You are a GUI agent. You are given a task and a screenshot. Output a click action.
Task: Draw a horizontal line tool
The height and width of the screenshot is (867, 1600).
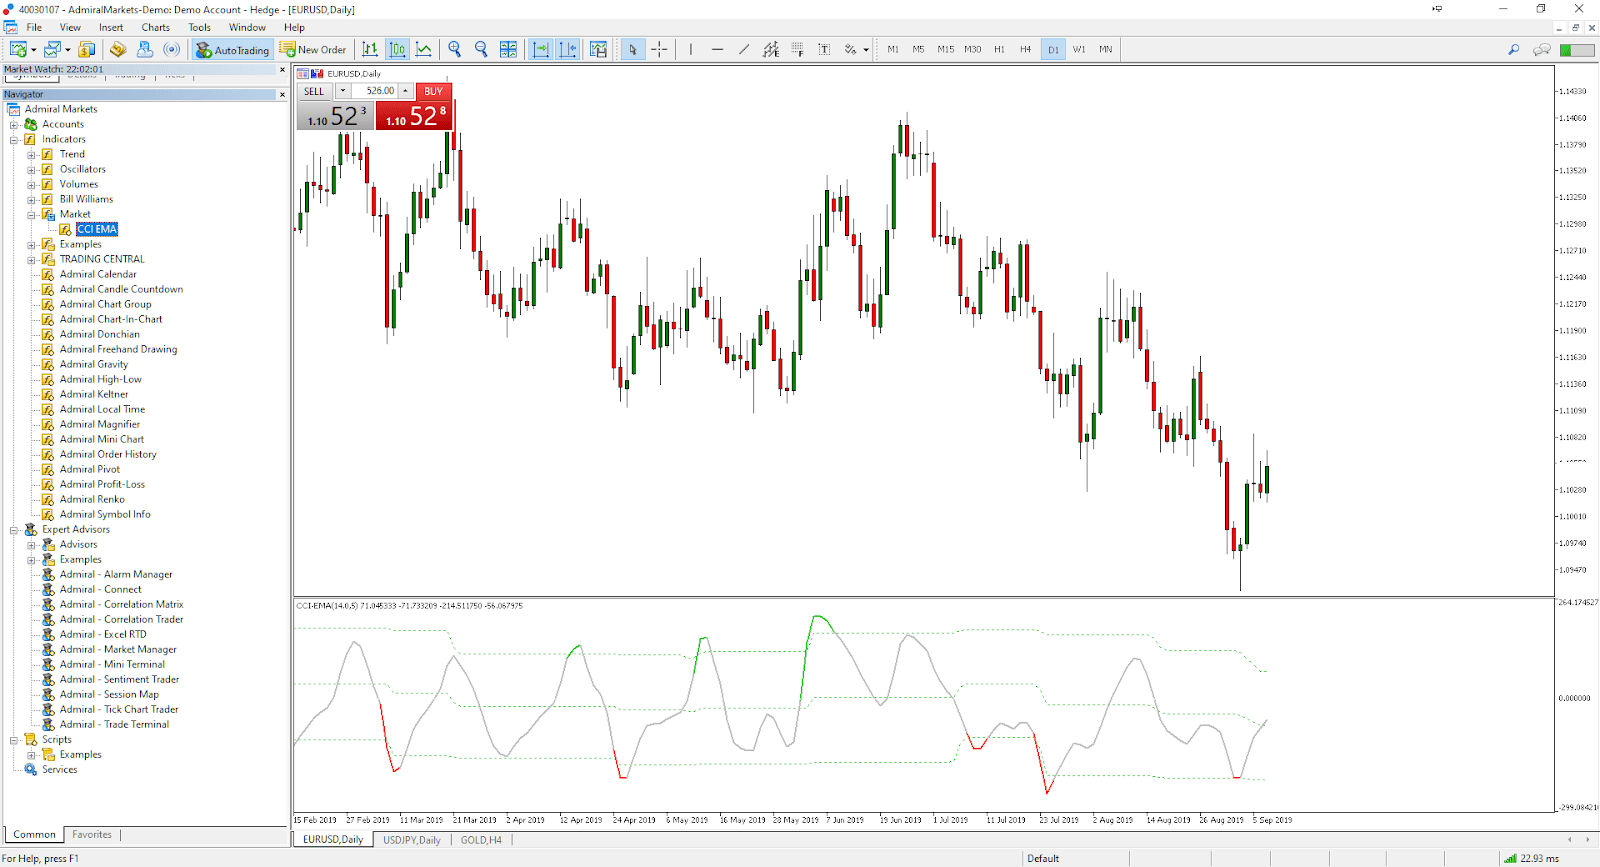(x=717, y=49)
